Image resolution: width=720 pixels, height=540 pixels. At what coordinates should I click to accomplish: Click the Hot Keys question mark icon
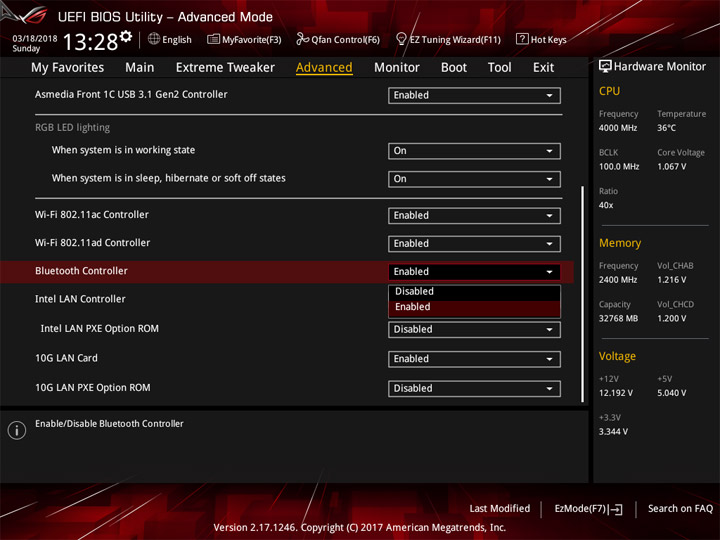pyautogui.click(x=522, y=39)
